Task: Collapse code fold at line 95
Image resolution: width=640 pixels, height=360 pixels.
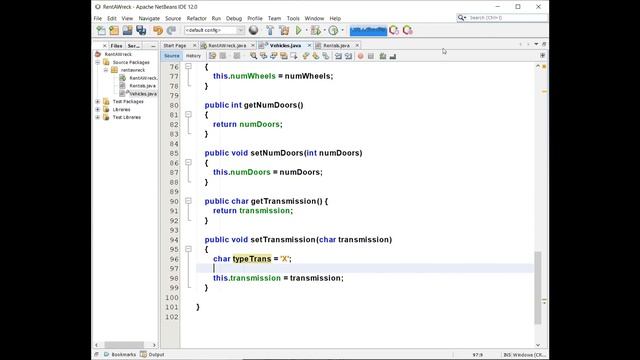Action: [x=188, y=249]
